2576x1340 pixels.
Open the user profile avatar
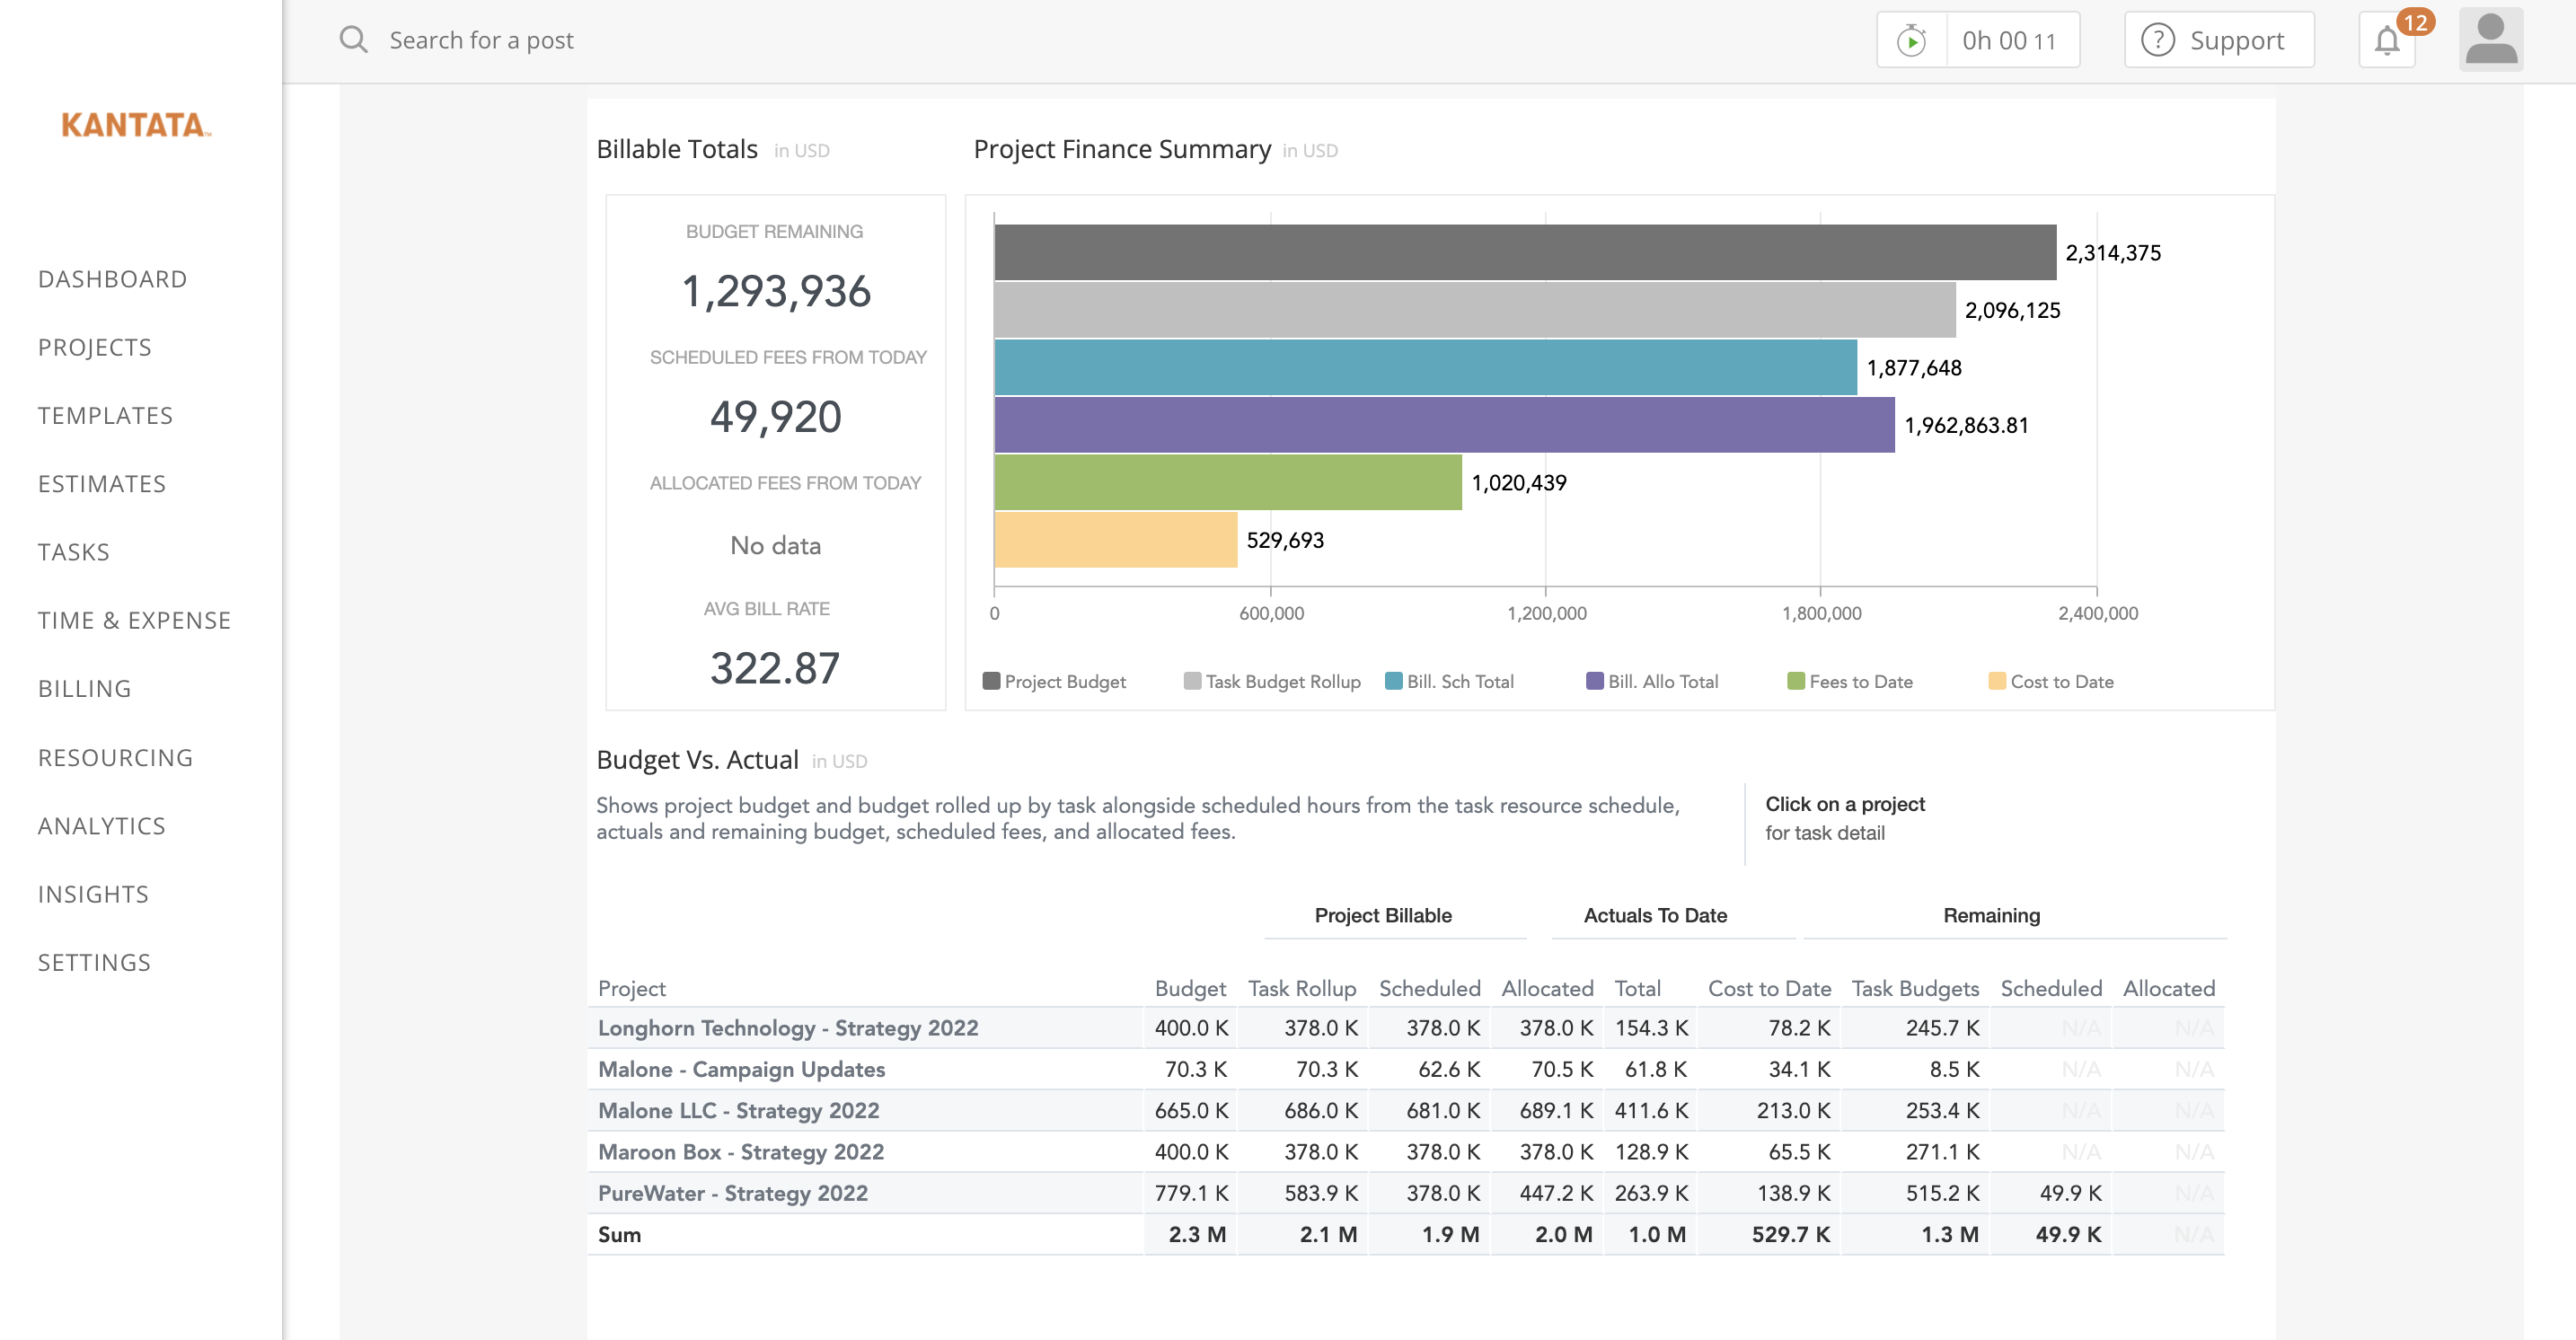tap(2490, 40)
